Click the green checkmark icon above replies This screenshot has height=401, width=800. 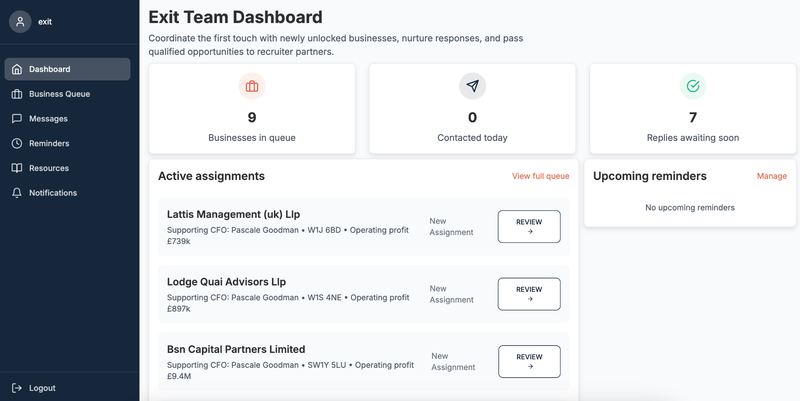tap(693, 86)
